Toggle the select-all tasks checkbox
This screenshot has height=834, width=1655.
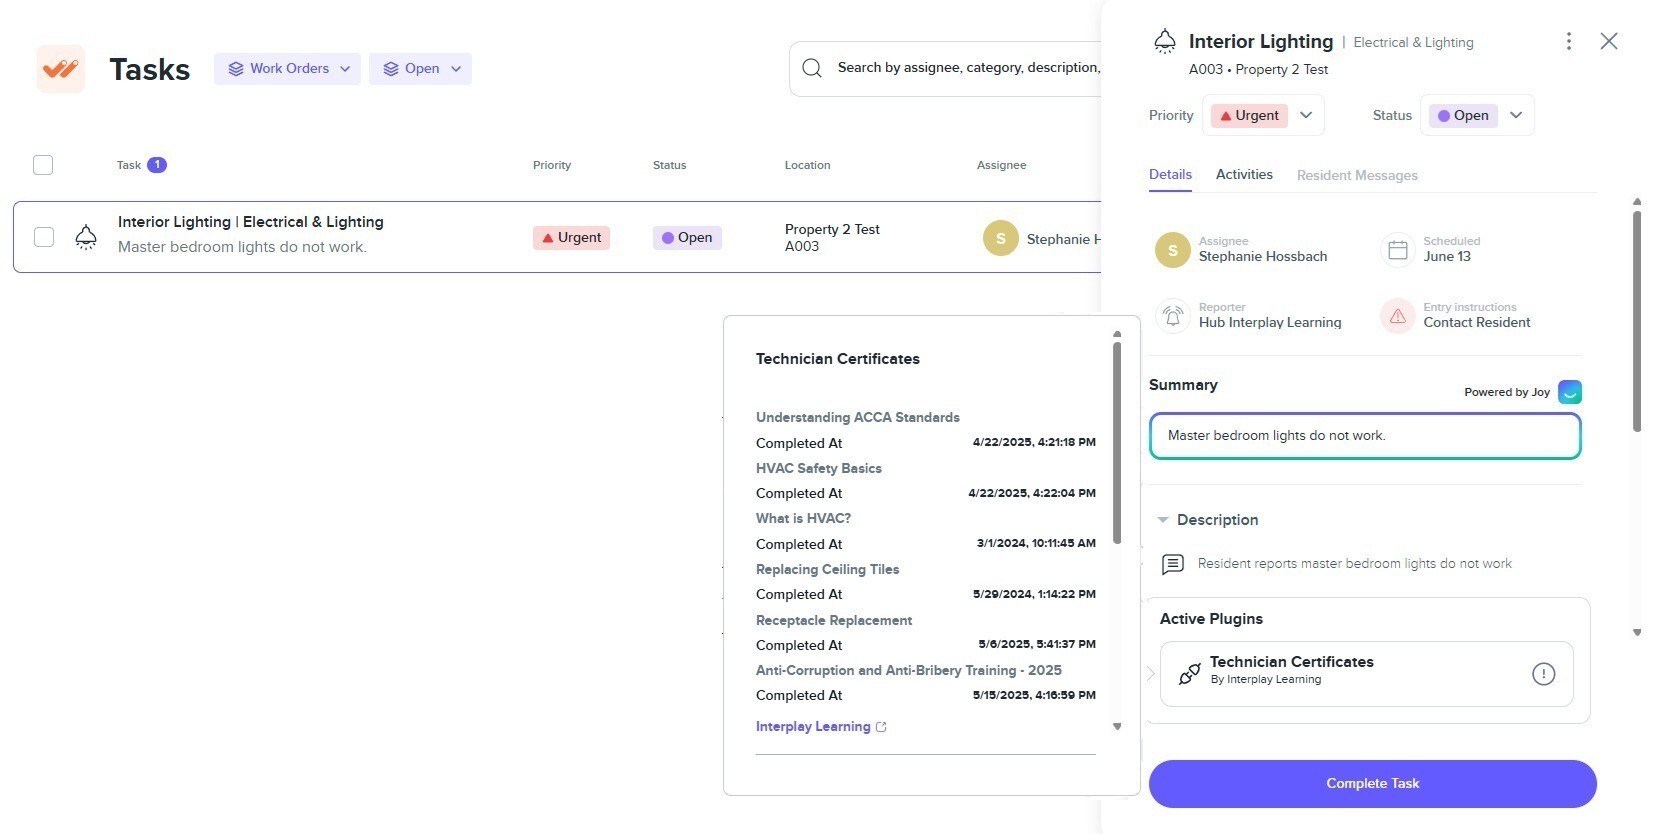(43, 165)
